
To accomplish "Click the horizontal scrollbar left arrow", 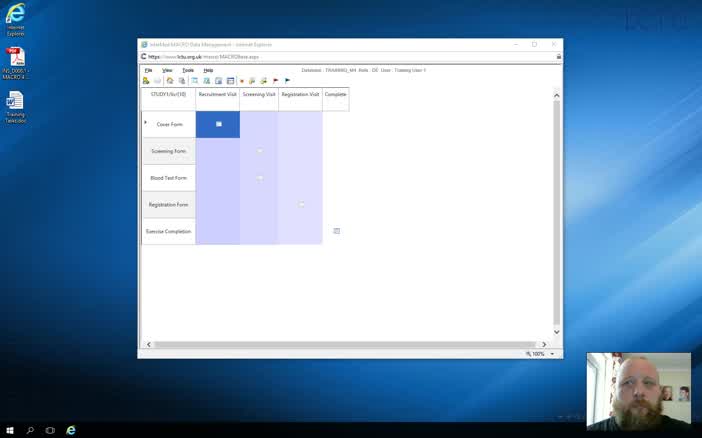I will point(149,344).
